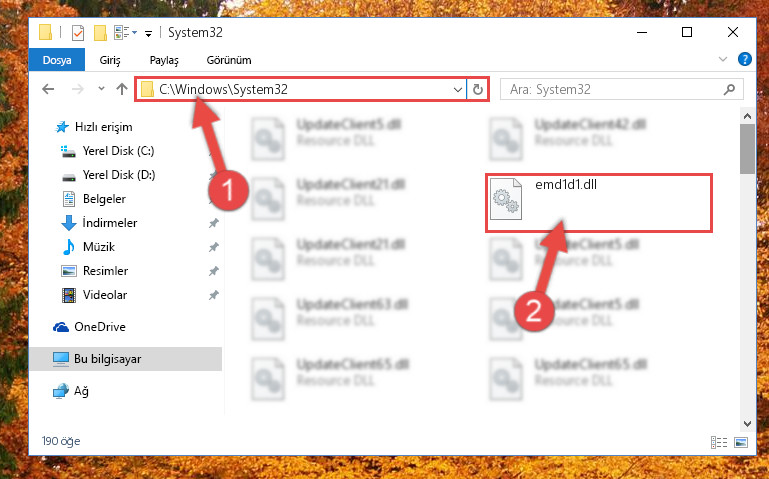Switch to details view layout
The width and height of the screenshot is (769, 479).
[x=718, y=442]
